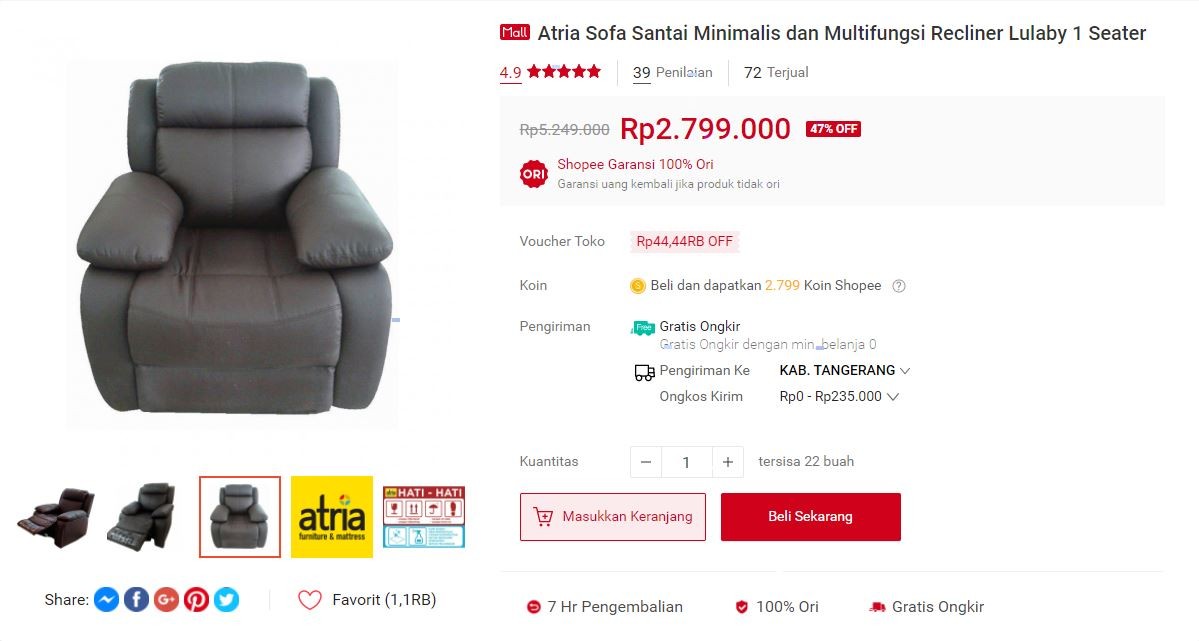This screenshot has width=1199, height=641.
Task: Share product on Facebook
Action: click(x=136, y=600)
